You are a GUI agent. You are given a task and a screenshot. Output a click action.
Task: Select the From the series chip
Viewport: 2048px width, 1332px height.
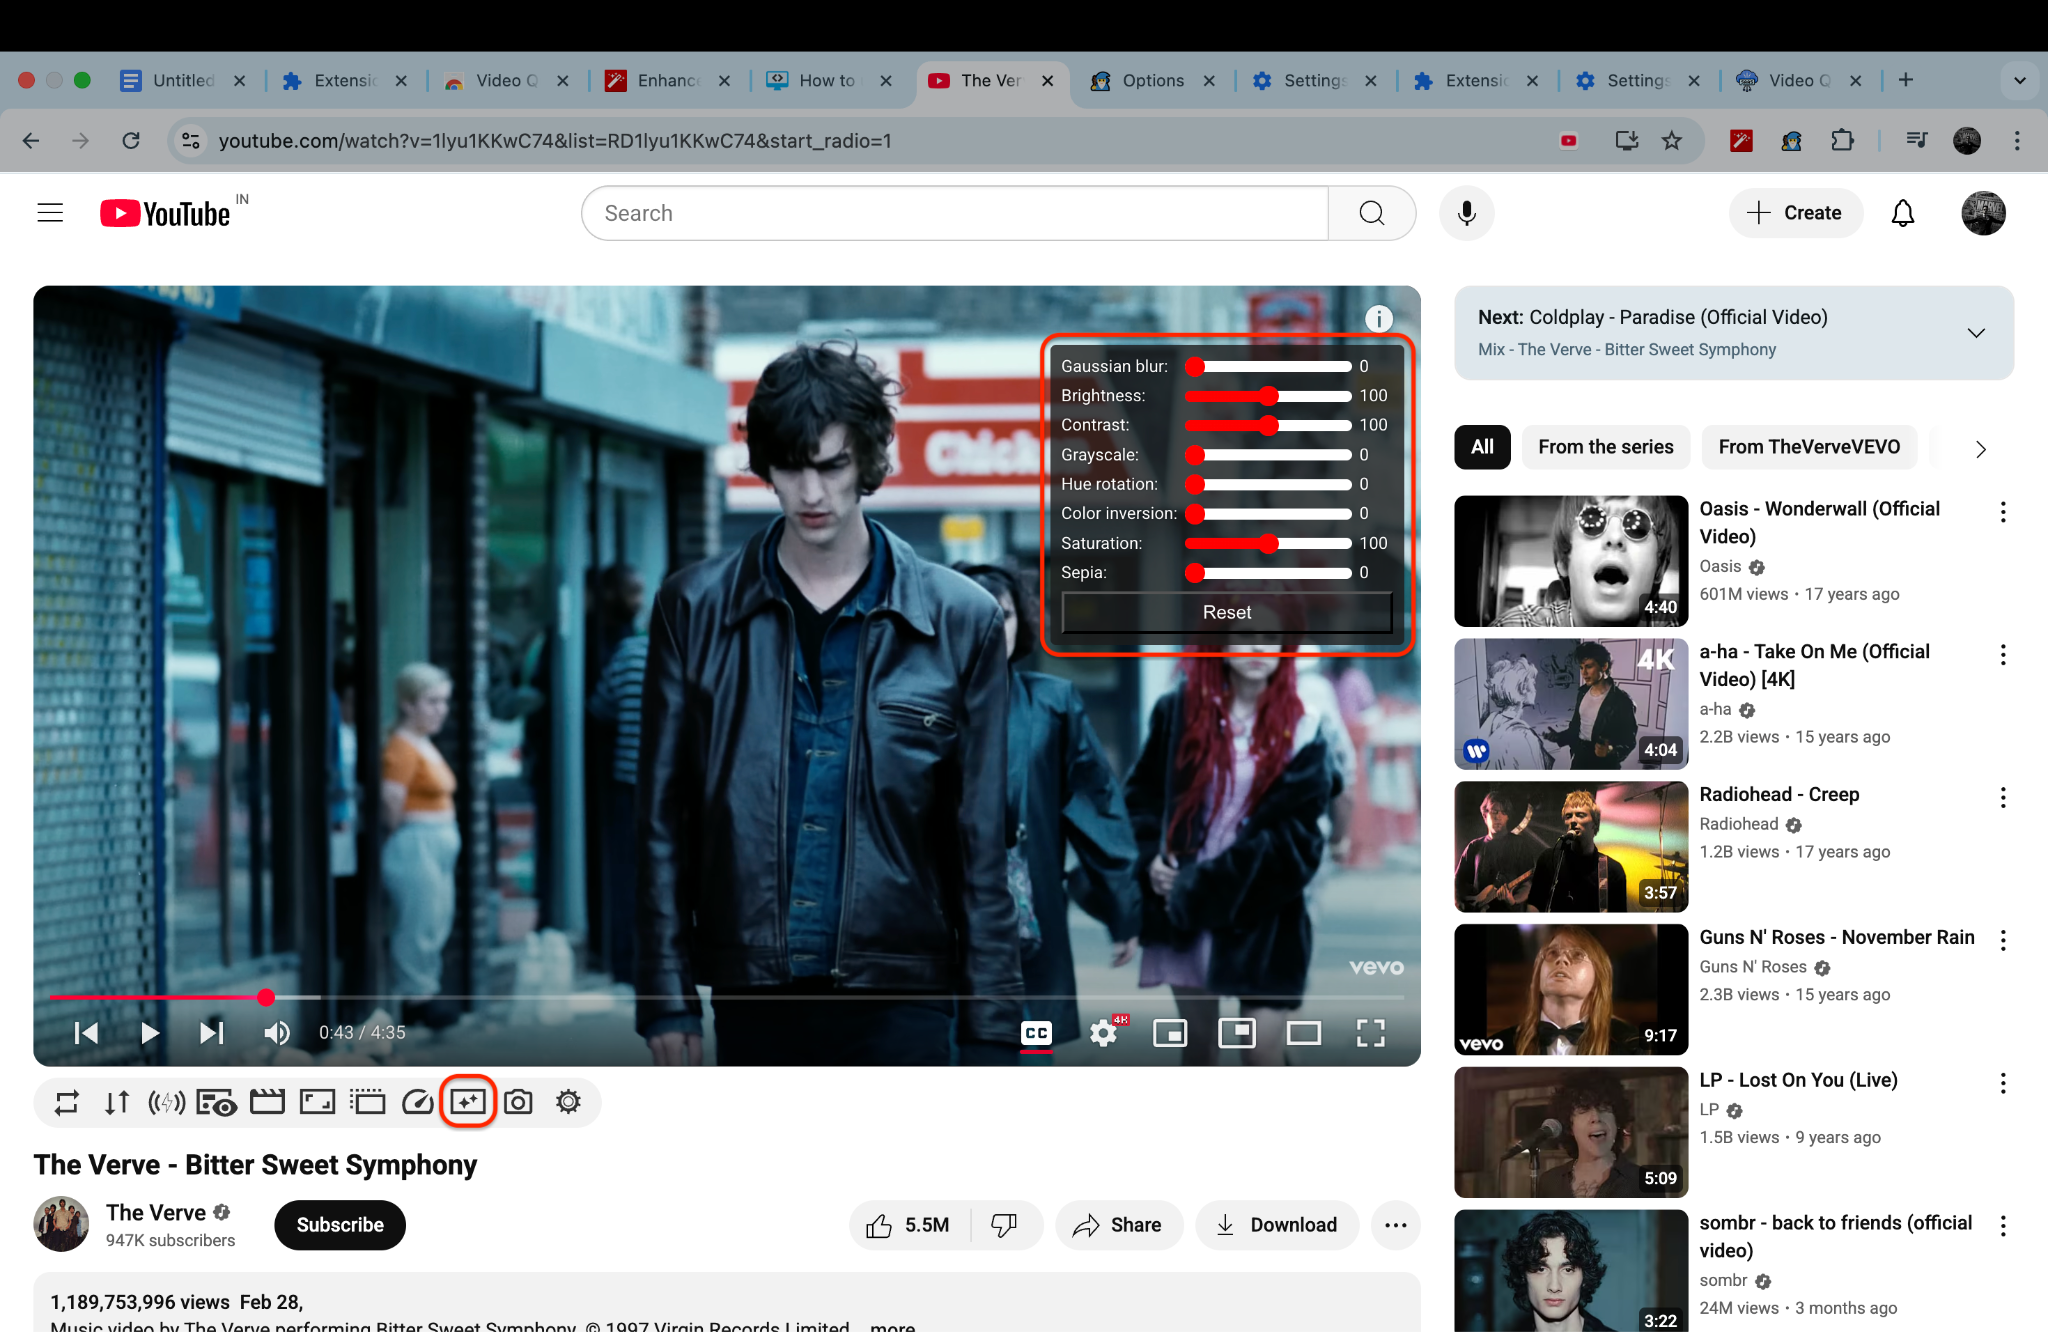point(1606,447)
